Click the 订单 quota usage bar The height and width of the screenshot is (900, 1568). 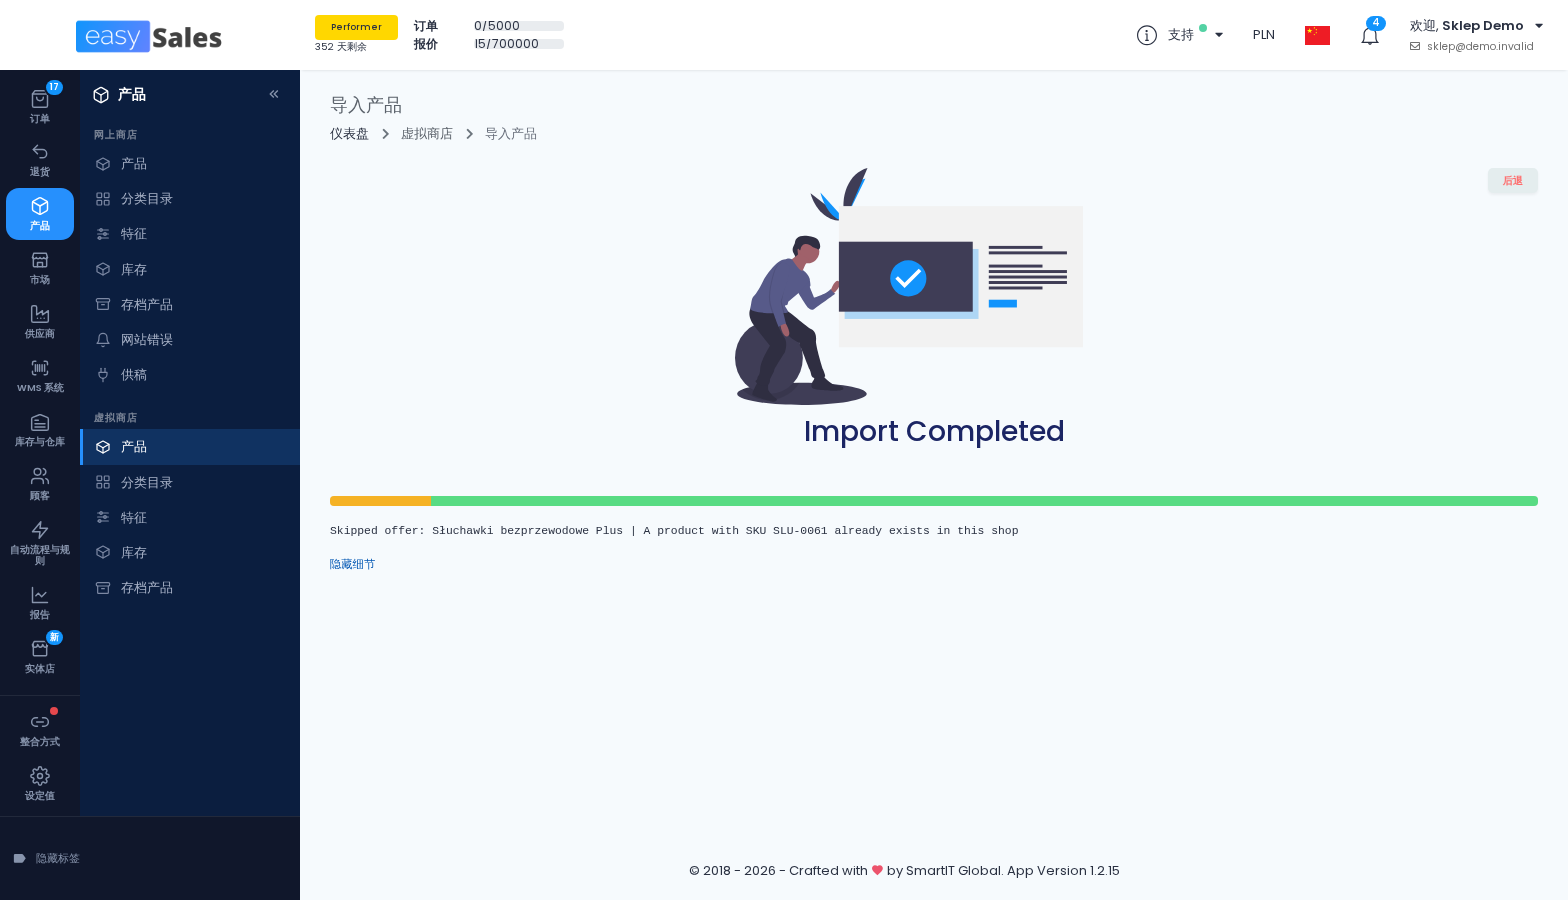519,26
